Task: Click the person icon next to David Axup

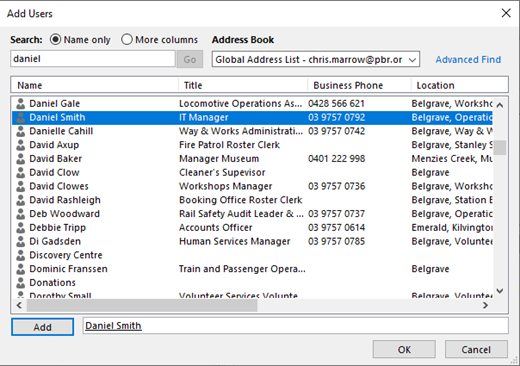Action: coord(21,145)
